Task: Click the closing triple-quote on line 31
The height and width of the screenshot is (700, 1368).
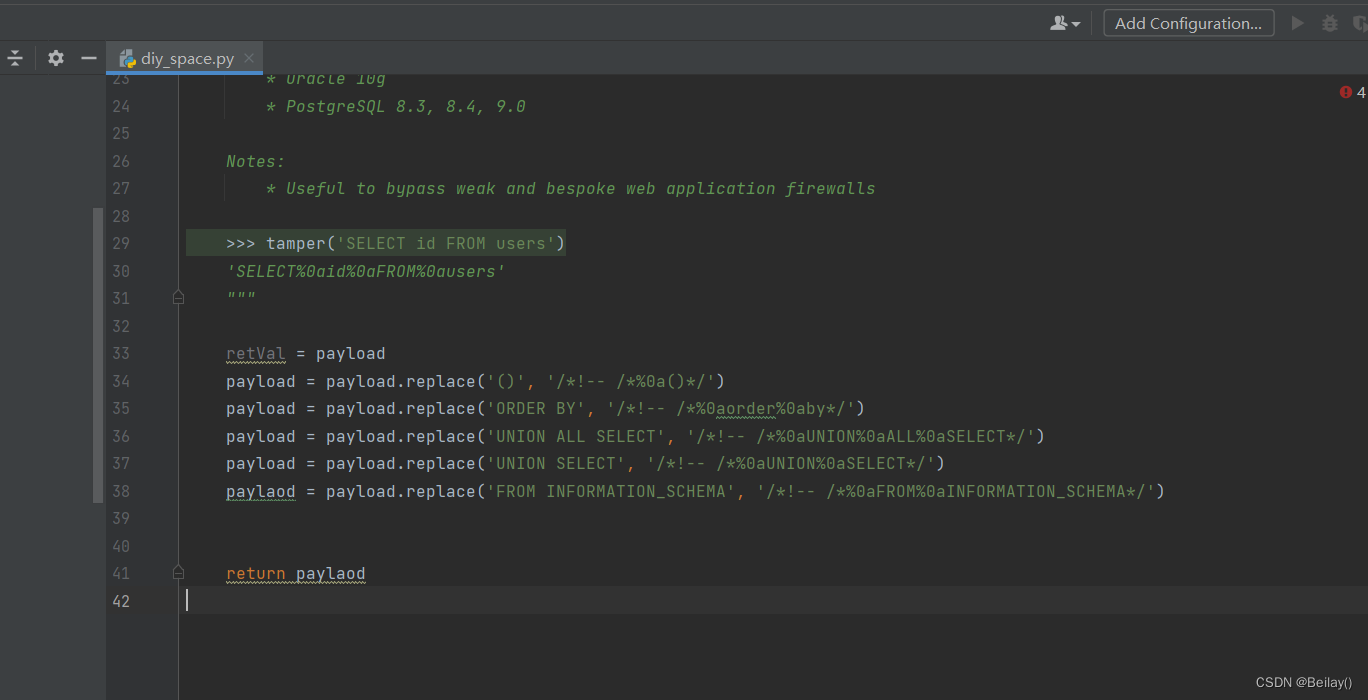Action: coord(241,298)
